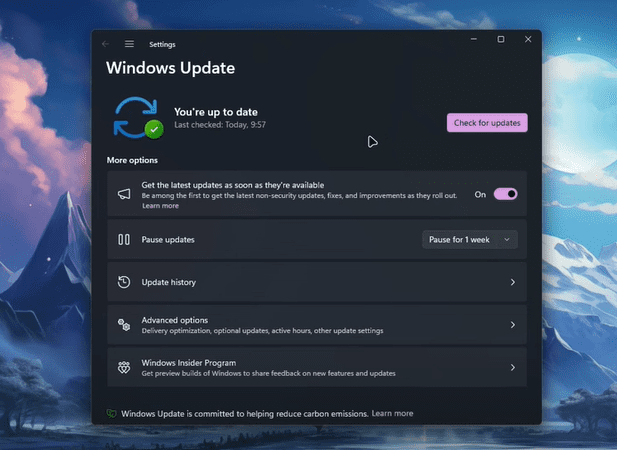
Task: Turn off the get latest updates toggle
Action: pos(506,194)
